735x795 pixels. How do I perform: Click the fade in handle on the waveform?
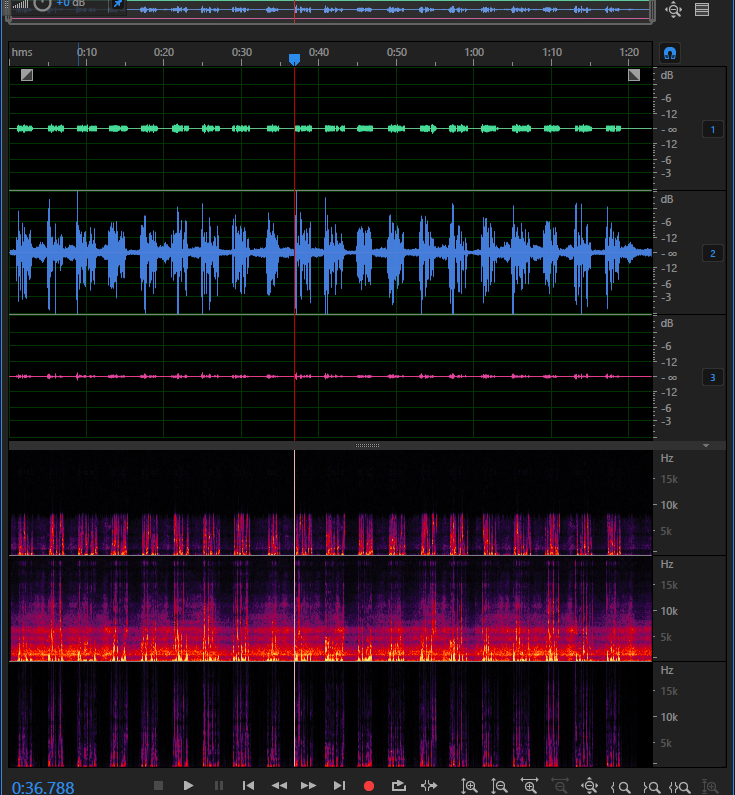[27, 75]
